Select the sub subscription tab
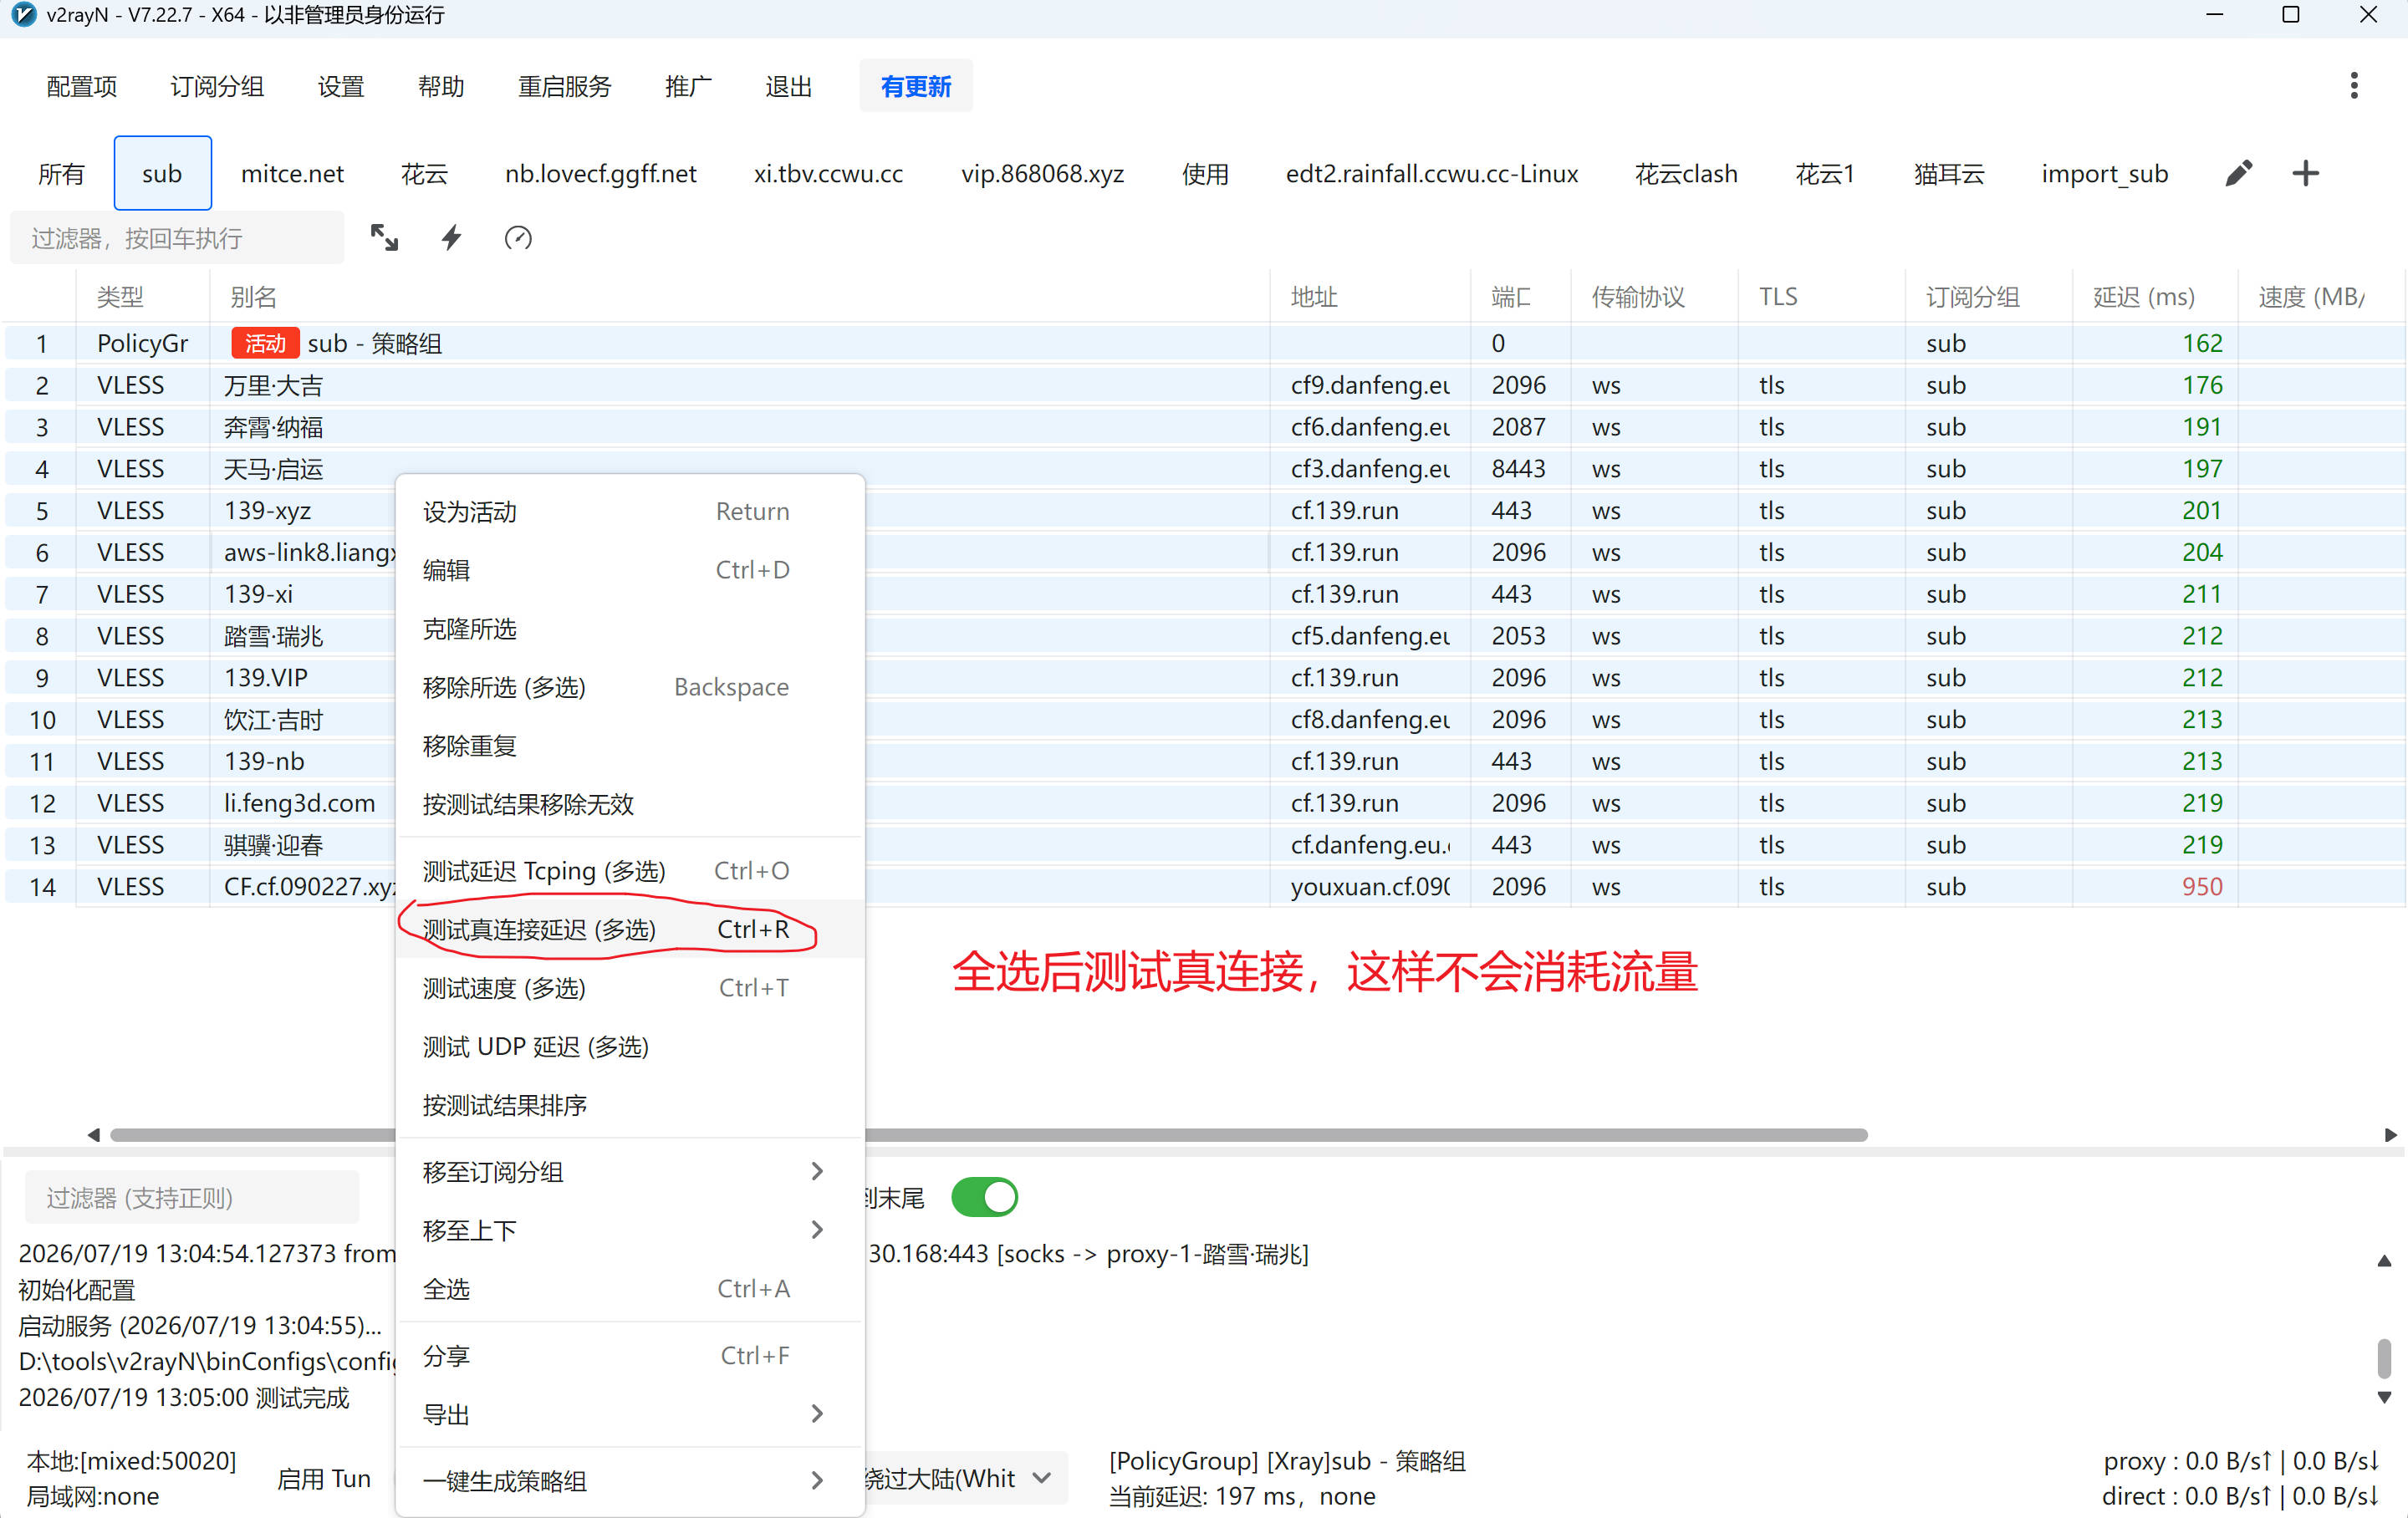Image resolution: width=2408 pixels, height=1518 pixels. click(x=162, y=174)
